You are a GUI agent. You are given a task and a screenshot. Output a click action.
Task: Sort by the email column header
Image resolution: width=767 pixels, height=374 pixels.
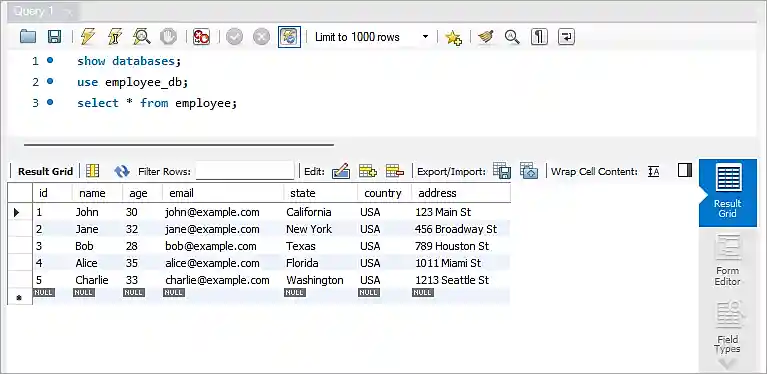coord(223,193)
